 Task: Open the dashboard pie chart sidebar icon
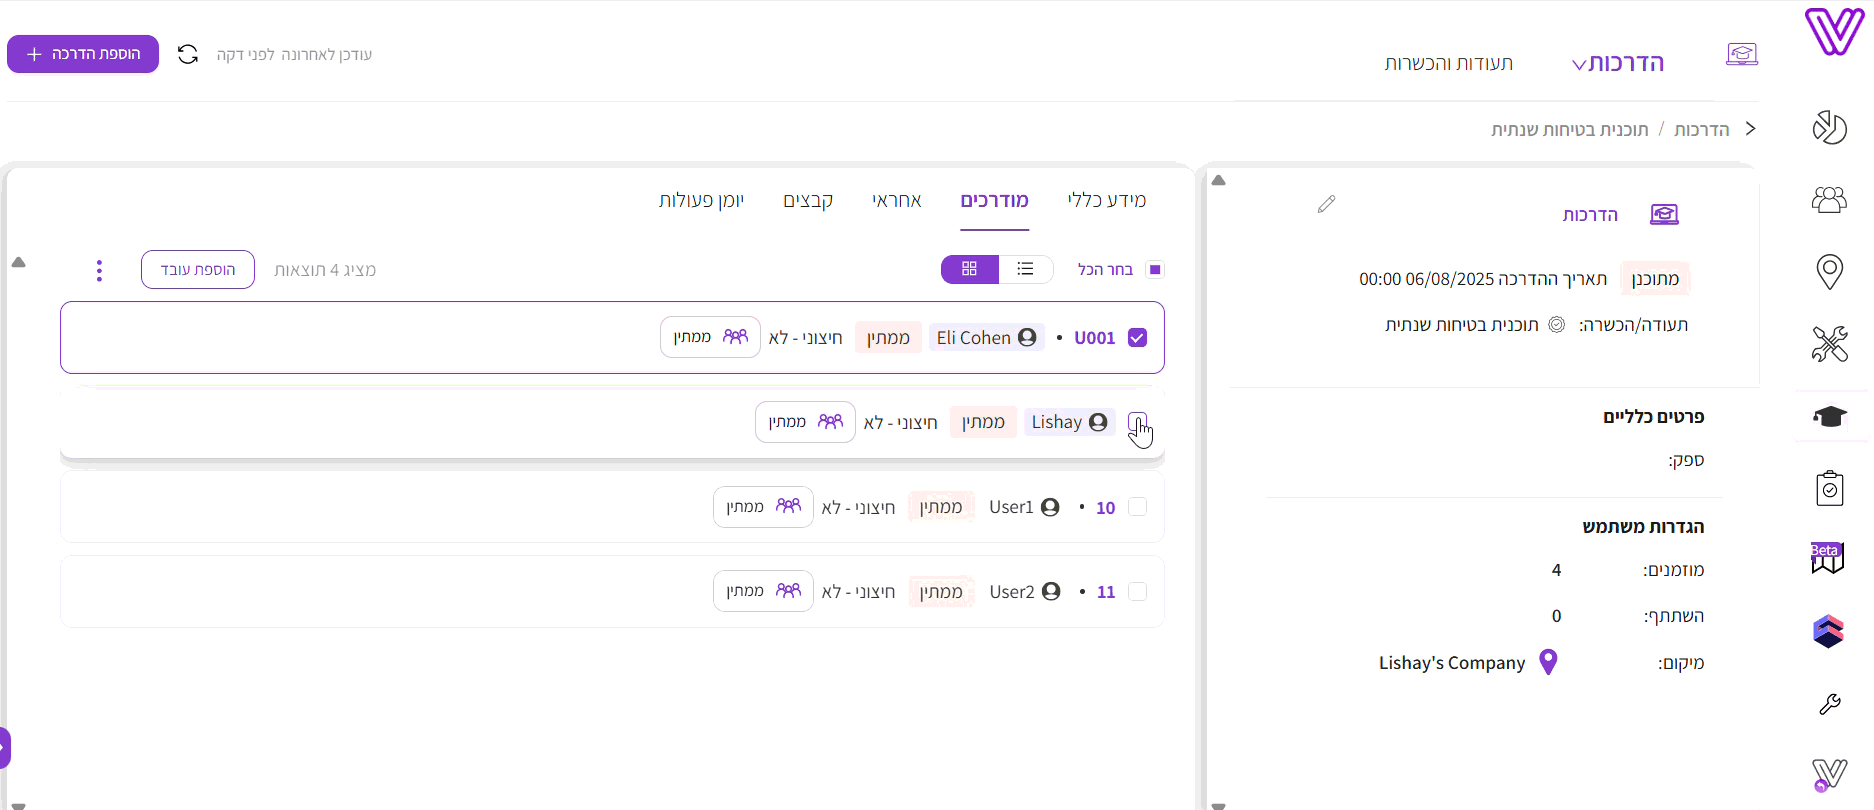pyautogui.click(x=1829, y=127)
